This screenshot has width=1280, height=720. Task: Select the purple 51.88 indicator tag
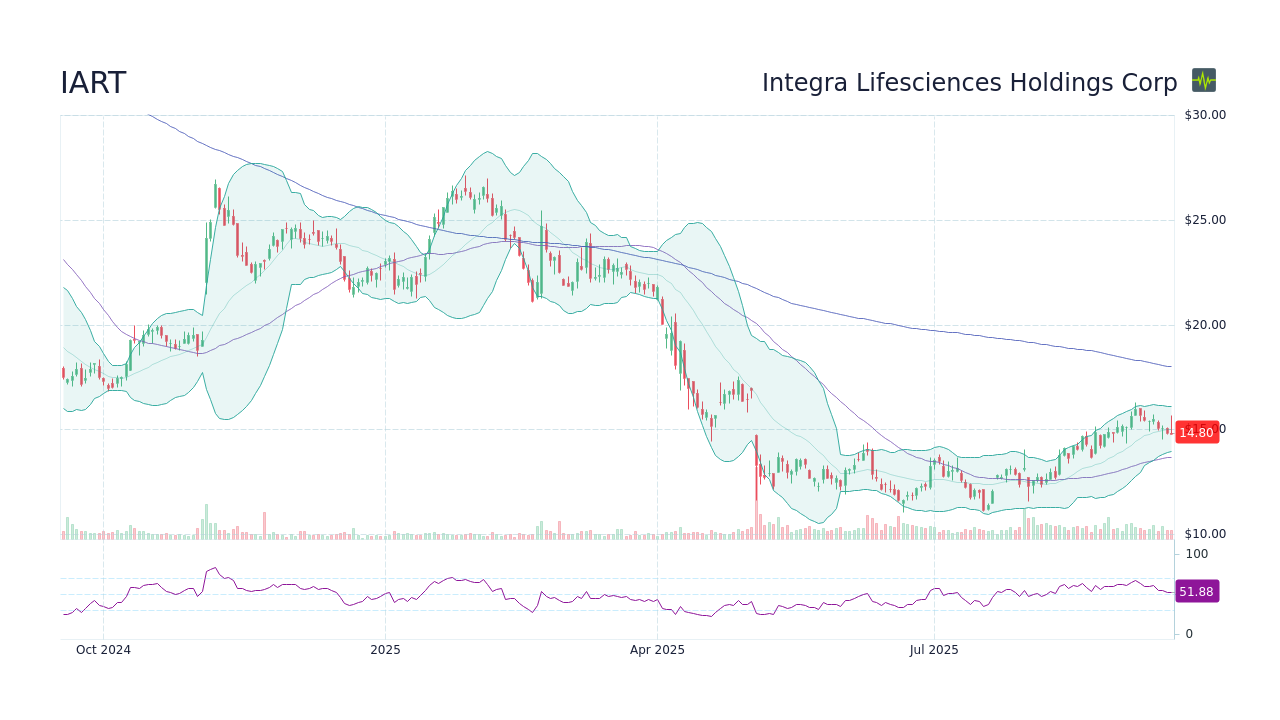[1197, 591]
